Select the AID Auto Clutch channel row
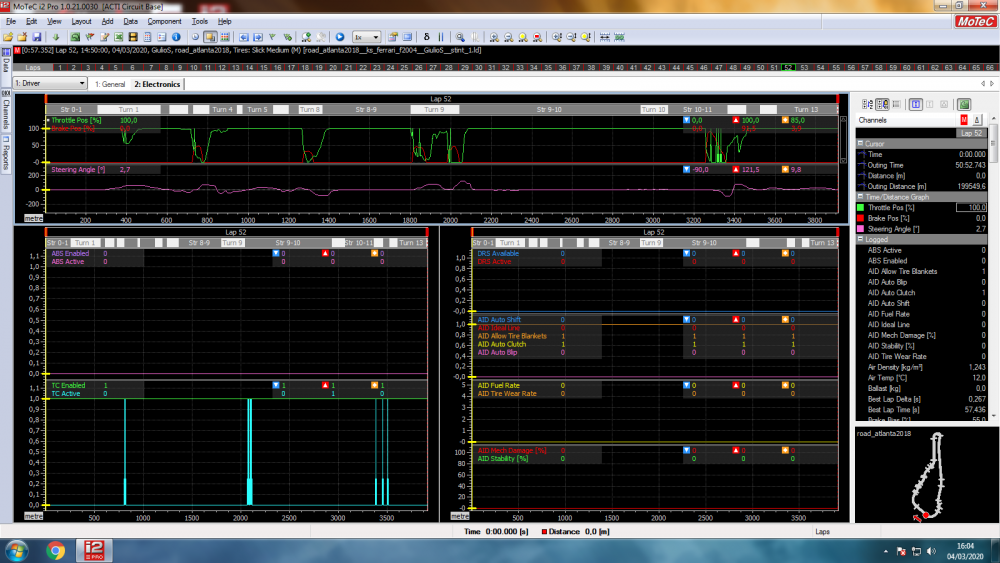 coord(922,293)
